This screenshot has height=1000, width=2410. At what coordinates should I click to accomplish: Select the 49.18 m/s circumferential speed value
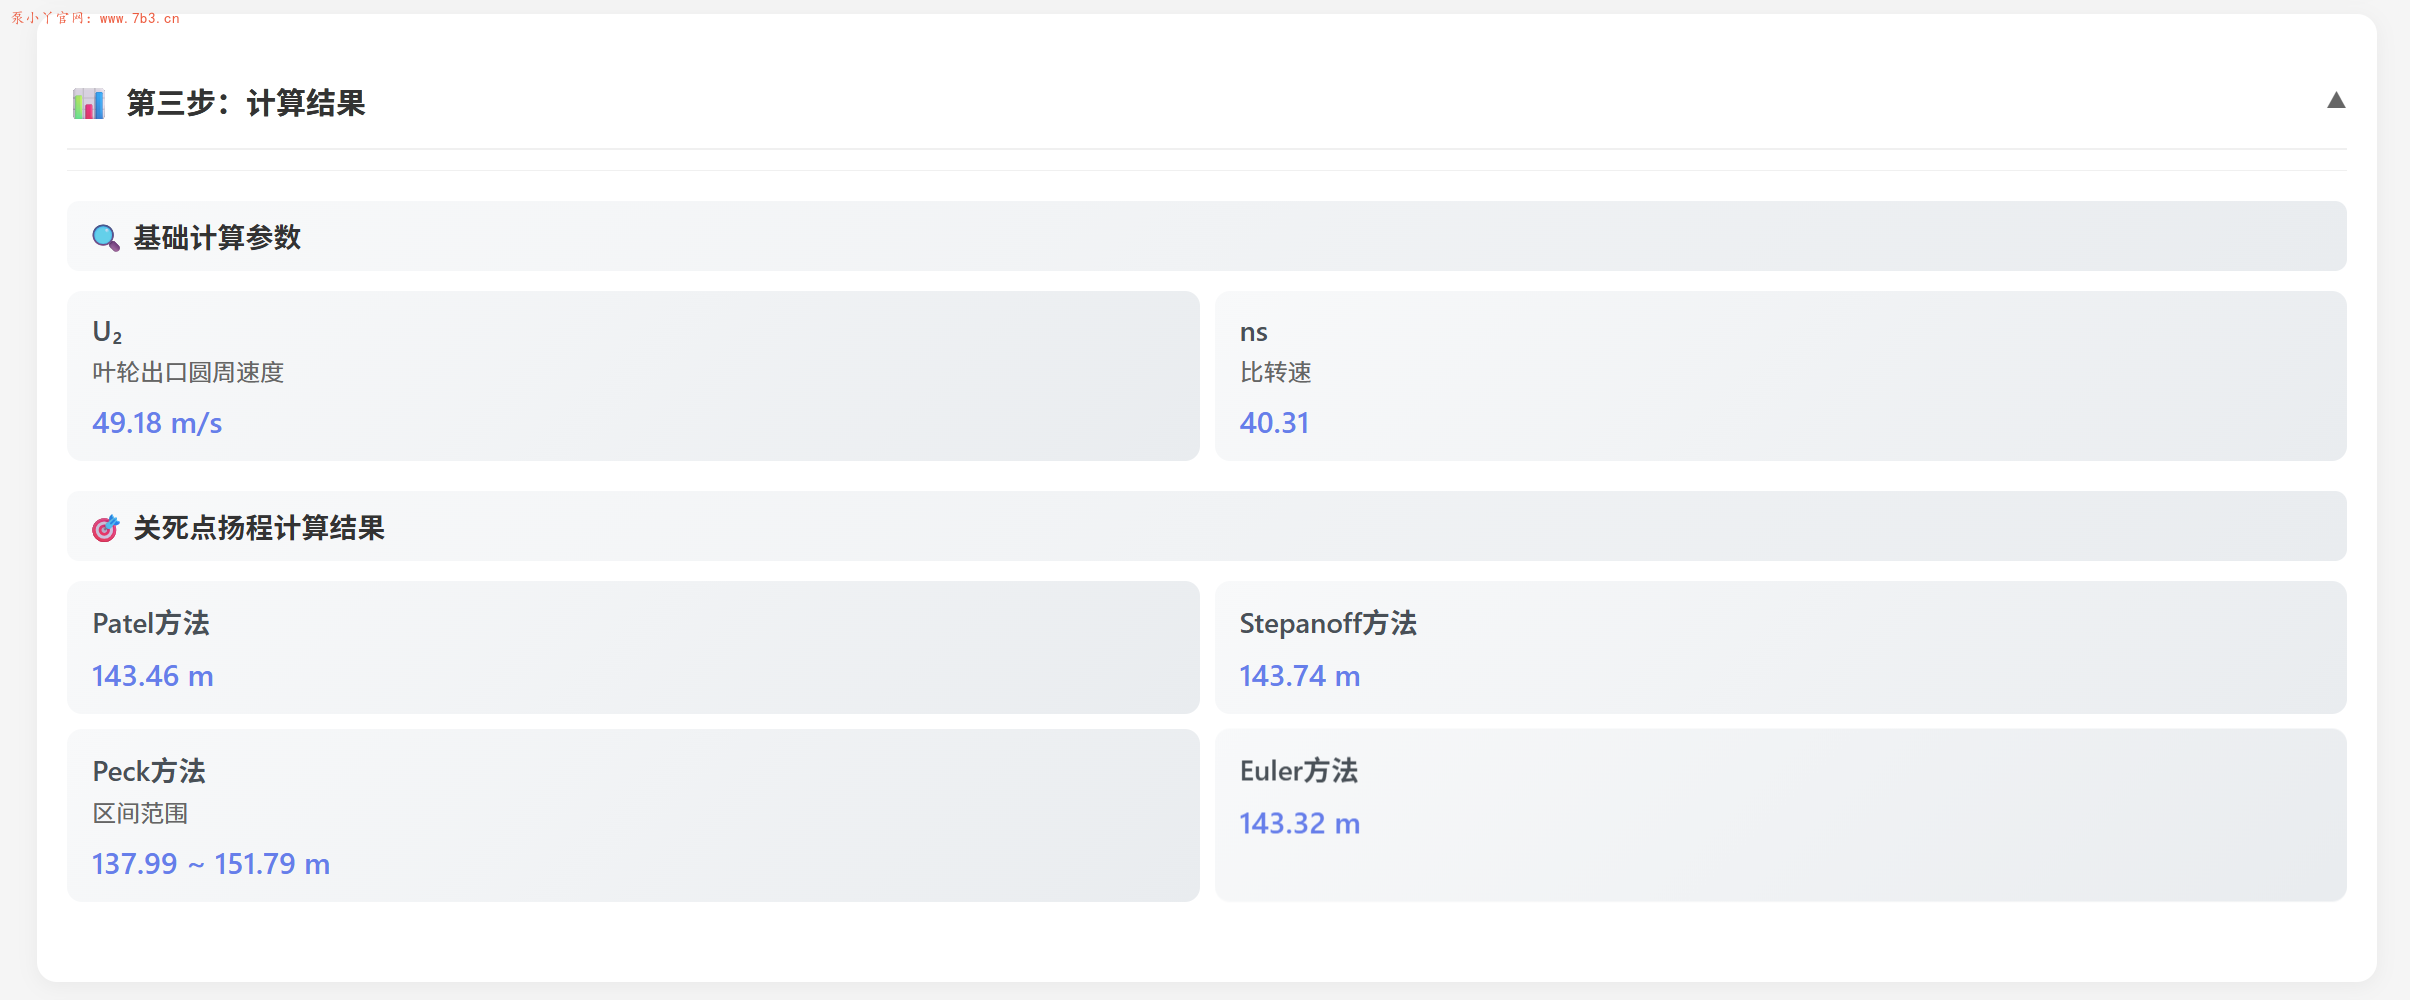click(x=157, y=422)
